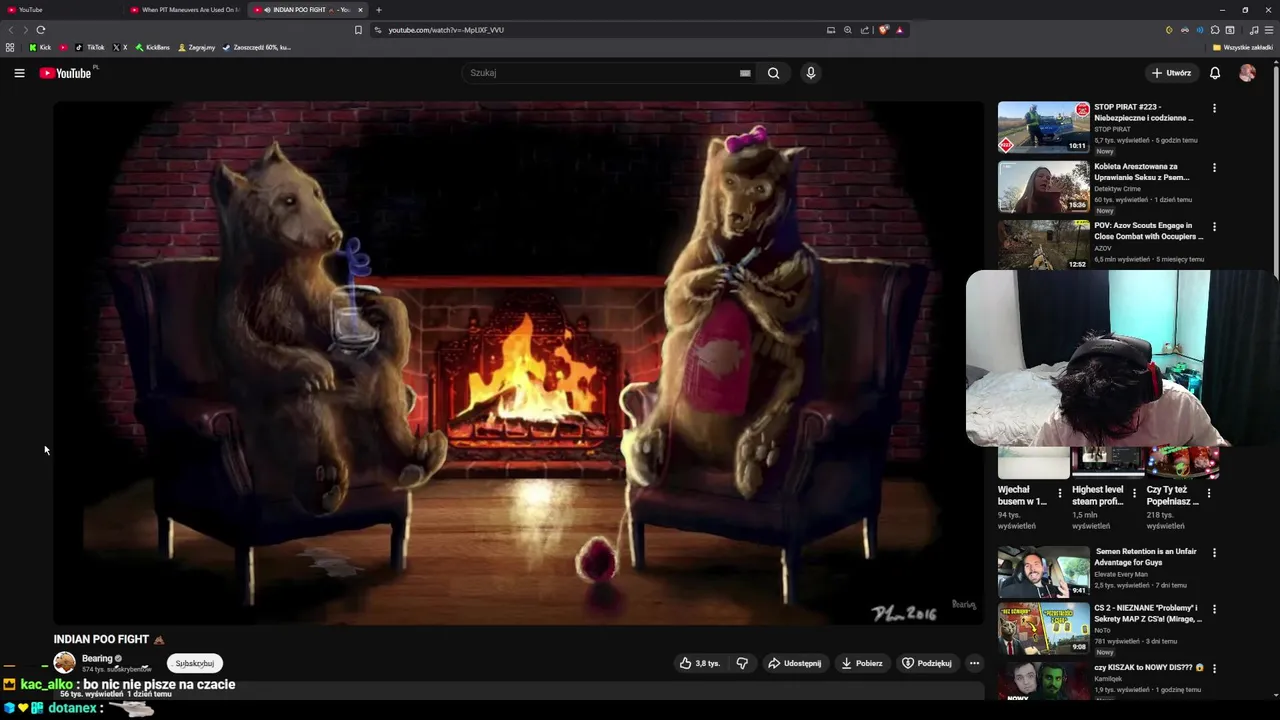
Task: Reload the page in the browser
Action: 40,30
